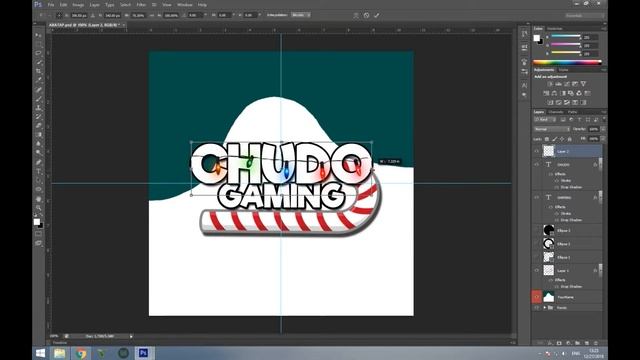The width and height of the screenshot is (640, 360).
Task: Select the Lasso tool
Action: click(39, 53)
